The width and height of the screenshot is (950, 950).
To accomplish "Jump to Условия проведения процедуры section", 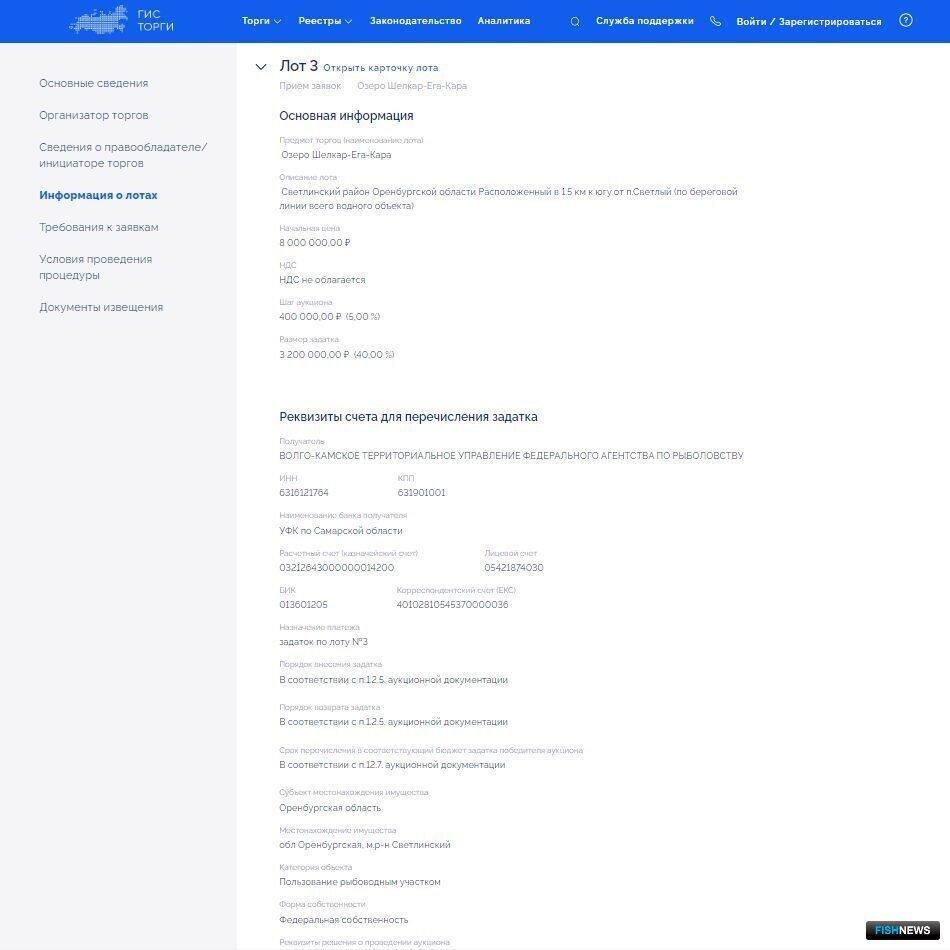I will pos(95,267).
